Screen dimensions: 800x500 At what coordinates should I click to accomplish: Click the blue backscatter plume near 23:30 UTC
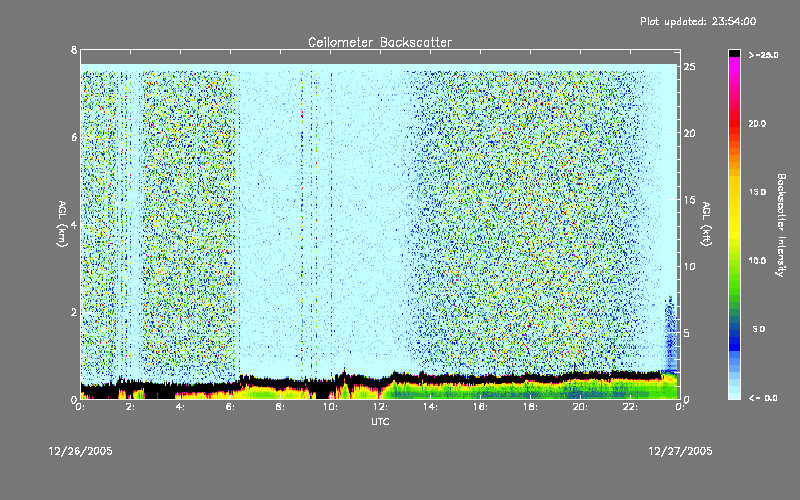(x=670, y=337)
